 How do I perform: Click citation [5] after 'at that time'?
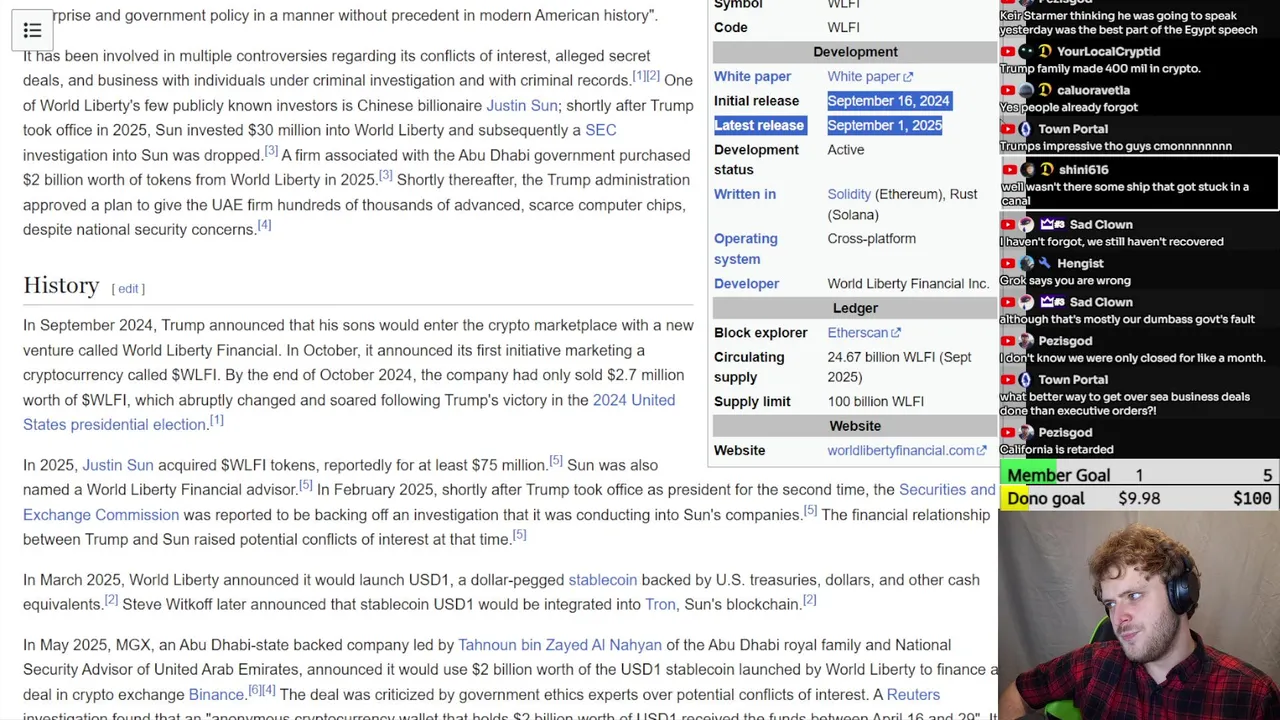[519, 535]
